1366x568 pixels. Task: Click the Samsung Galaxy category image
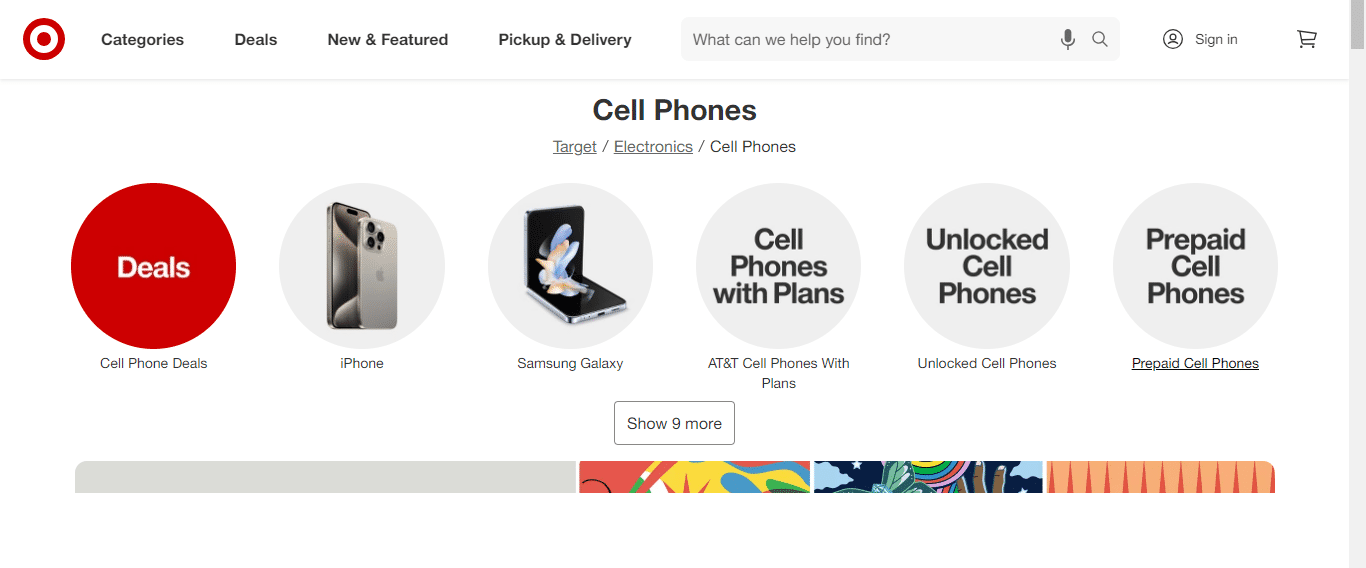(570, 266)
